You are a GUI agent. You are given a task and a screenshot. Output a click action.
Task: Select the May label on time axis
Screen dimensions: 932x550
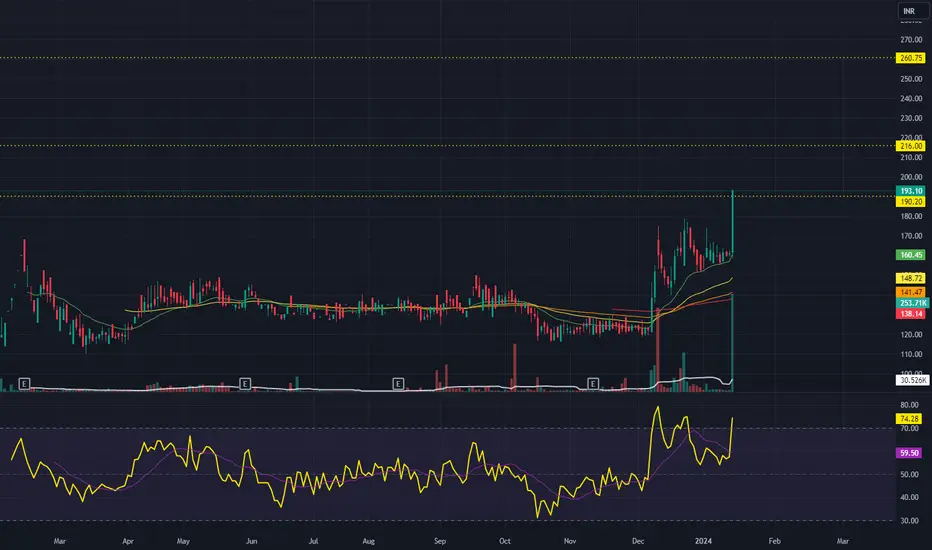[183, 541]
